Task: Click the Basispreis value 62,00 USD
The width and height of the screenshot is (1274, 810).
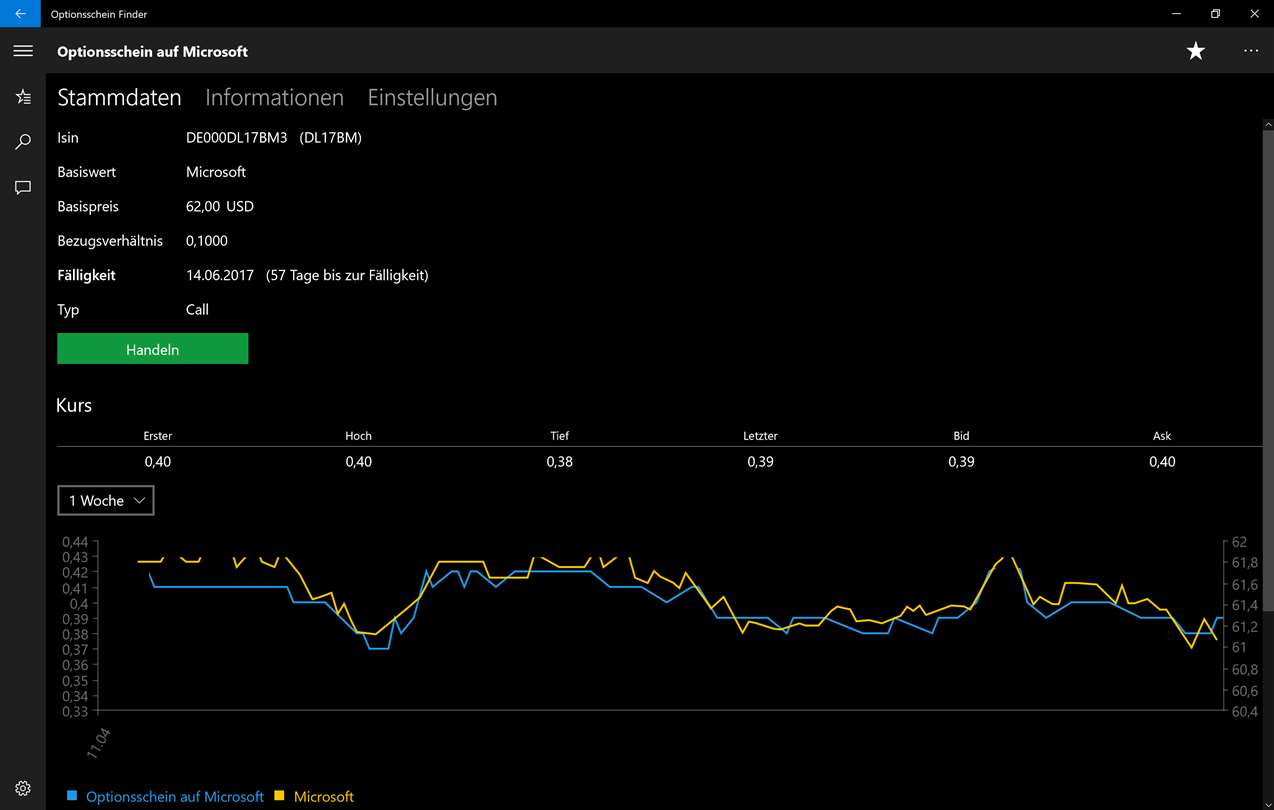Action: point(220,207)
